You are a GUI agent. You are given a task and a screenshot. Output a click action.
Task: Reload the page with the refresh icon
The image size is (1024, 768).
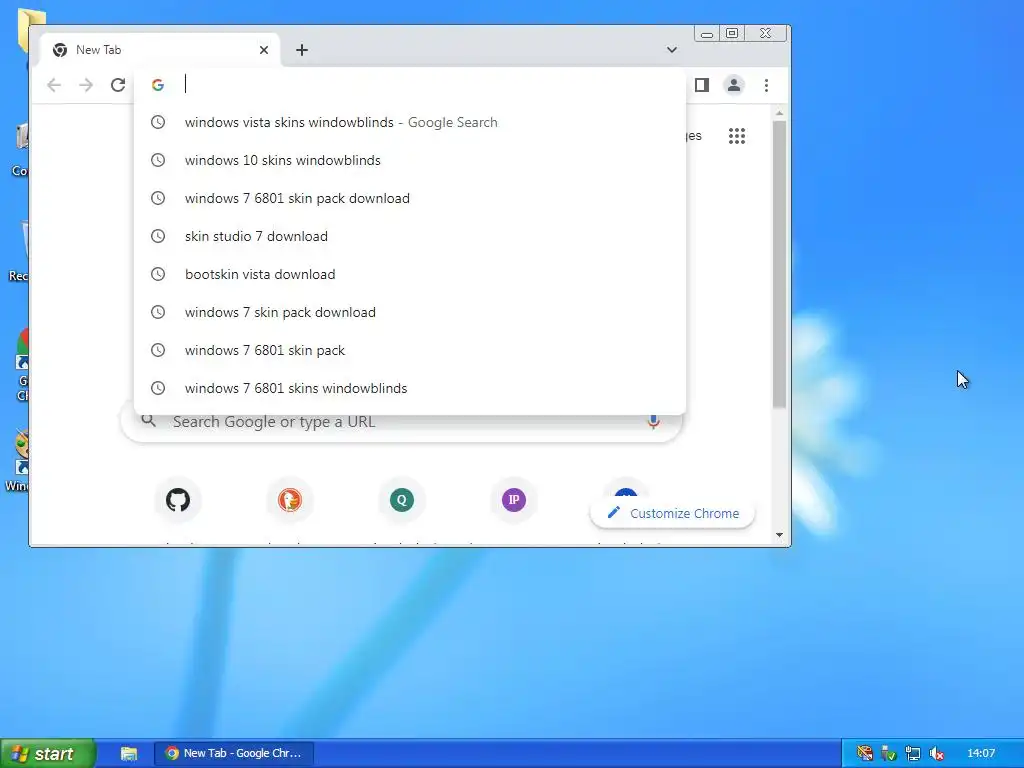(118, 85)
